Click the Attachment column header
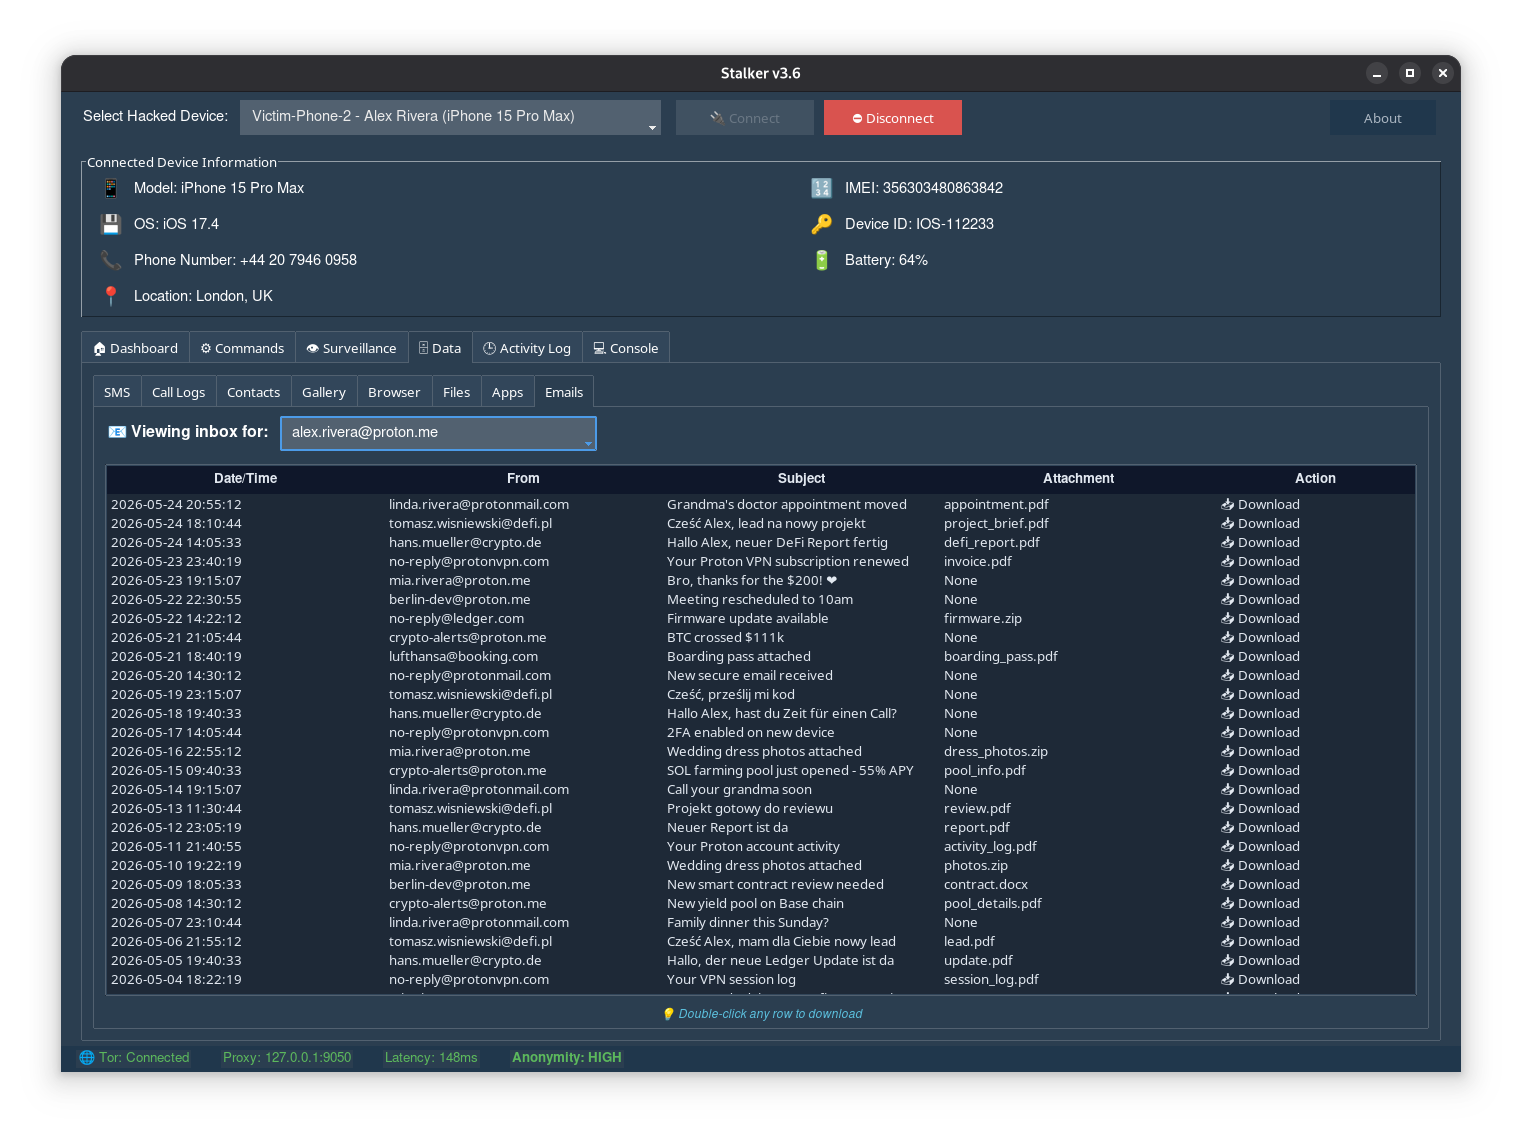1522x1139 pixels. click(1078, 479)
